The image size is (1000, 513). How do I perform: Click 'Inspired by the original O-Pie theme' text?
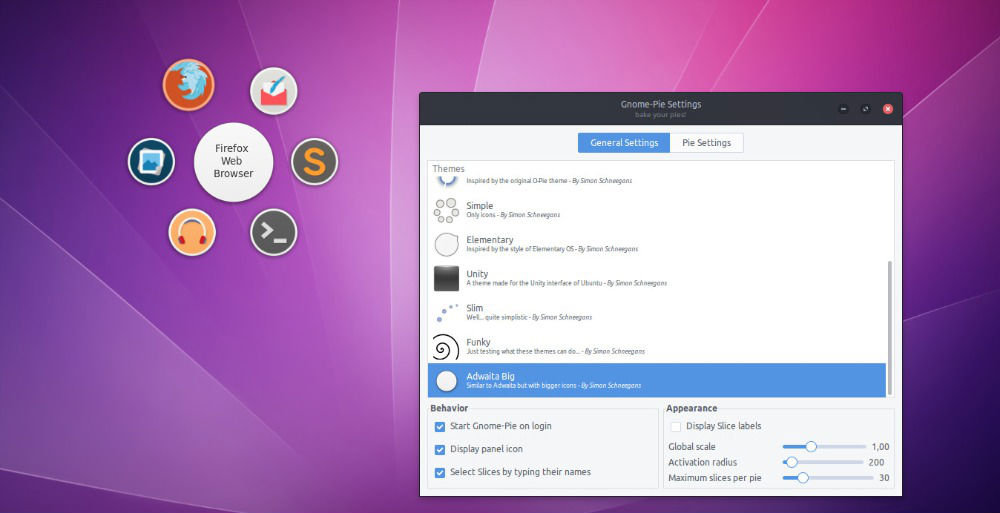517,181
